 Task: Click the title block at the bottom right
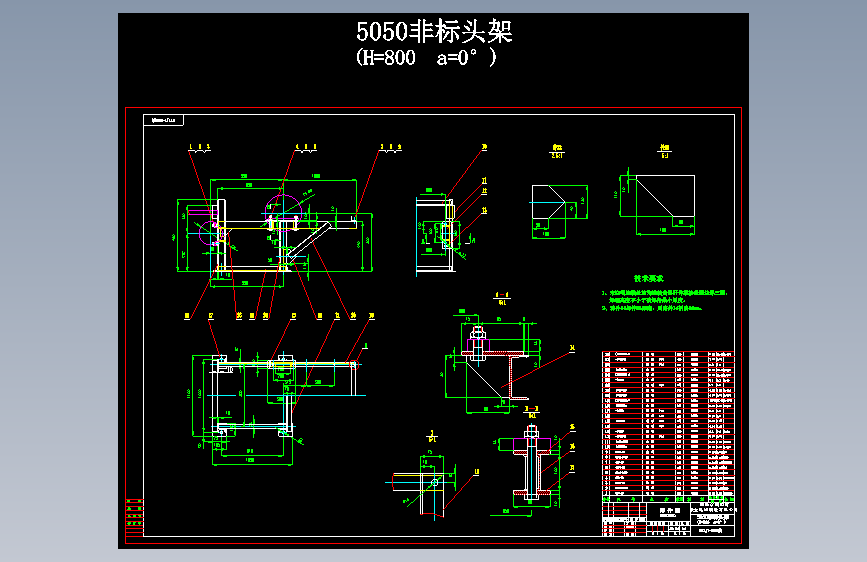[x=668, y=519]
